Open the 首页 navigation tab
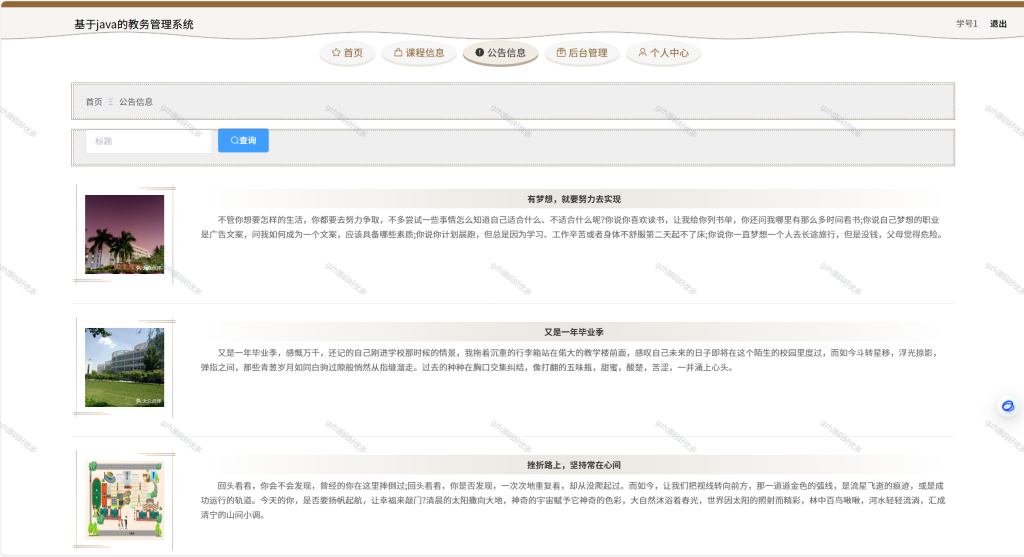Screen dimensions: 1024x557 click(x=347, y=53)
